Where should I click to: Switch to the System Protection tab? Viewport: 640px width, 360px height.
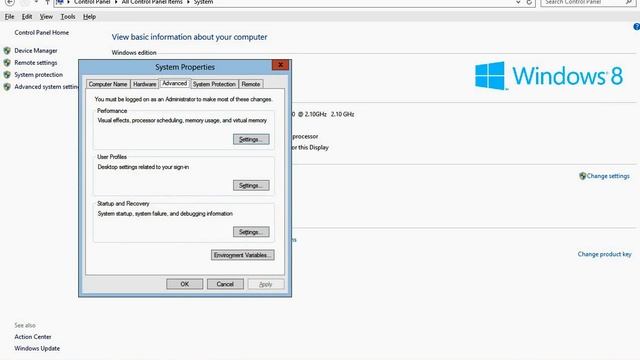pos(214,84)
